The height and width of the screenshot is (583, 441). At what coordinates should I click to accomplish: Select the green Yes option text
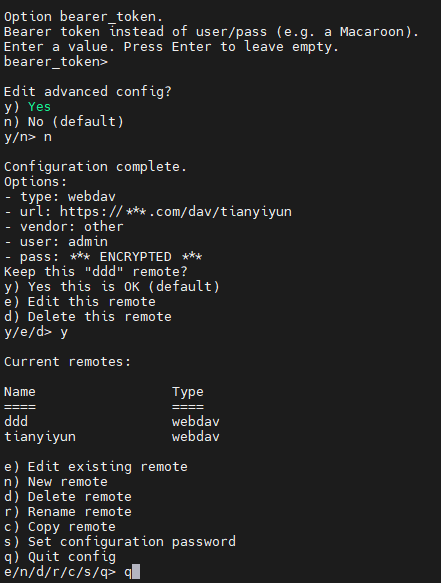pyautogui.click(x=39, y=107)
